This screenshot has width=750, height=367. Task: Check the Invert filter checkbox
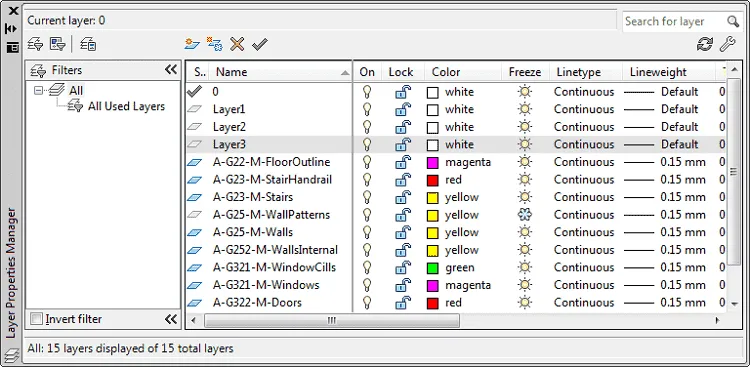[x=36, y=319]
